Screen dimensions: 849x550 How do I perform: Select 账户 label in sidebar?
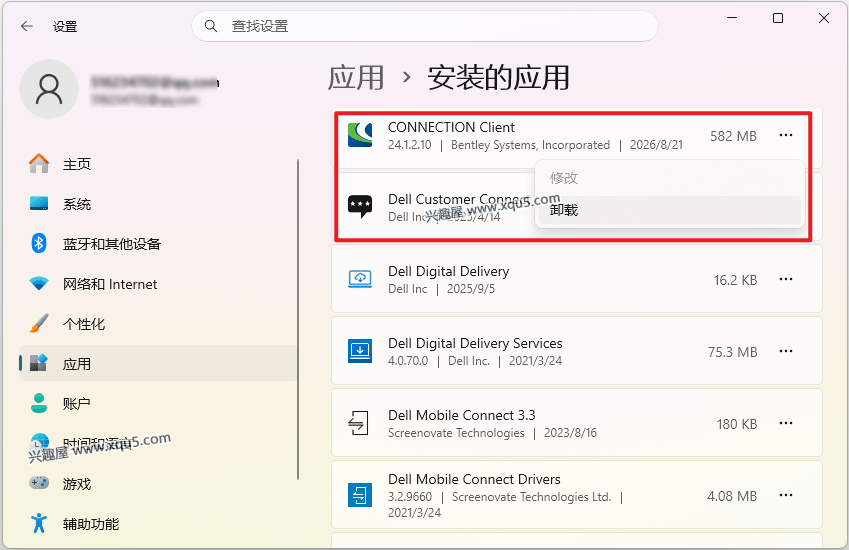pyautogui.click(x=76, y=404)
